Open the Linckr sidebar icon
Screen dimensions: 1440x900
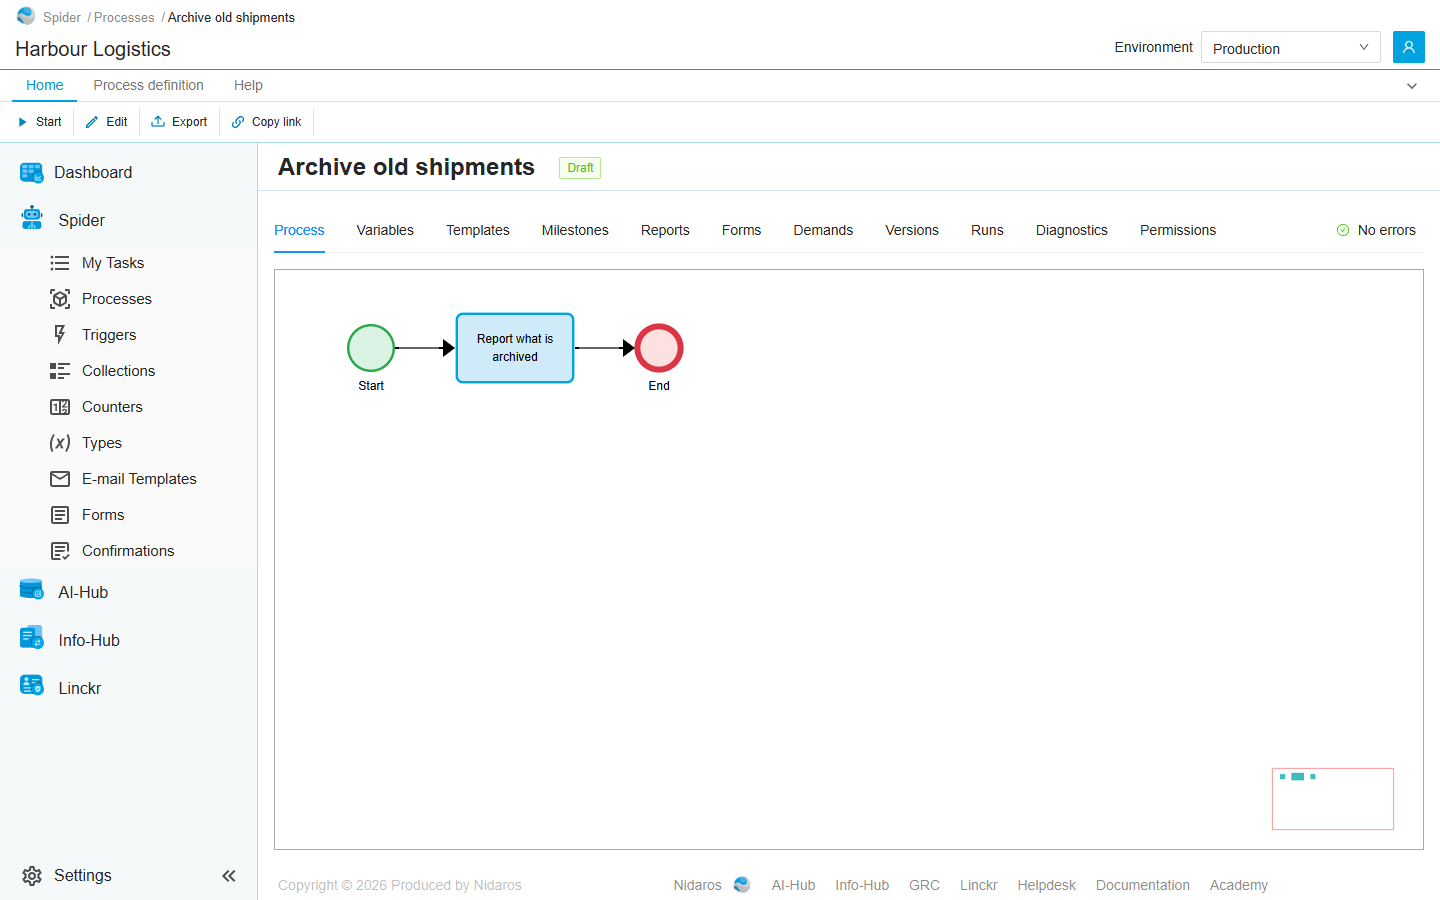click(32, 686)
